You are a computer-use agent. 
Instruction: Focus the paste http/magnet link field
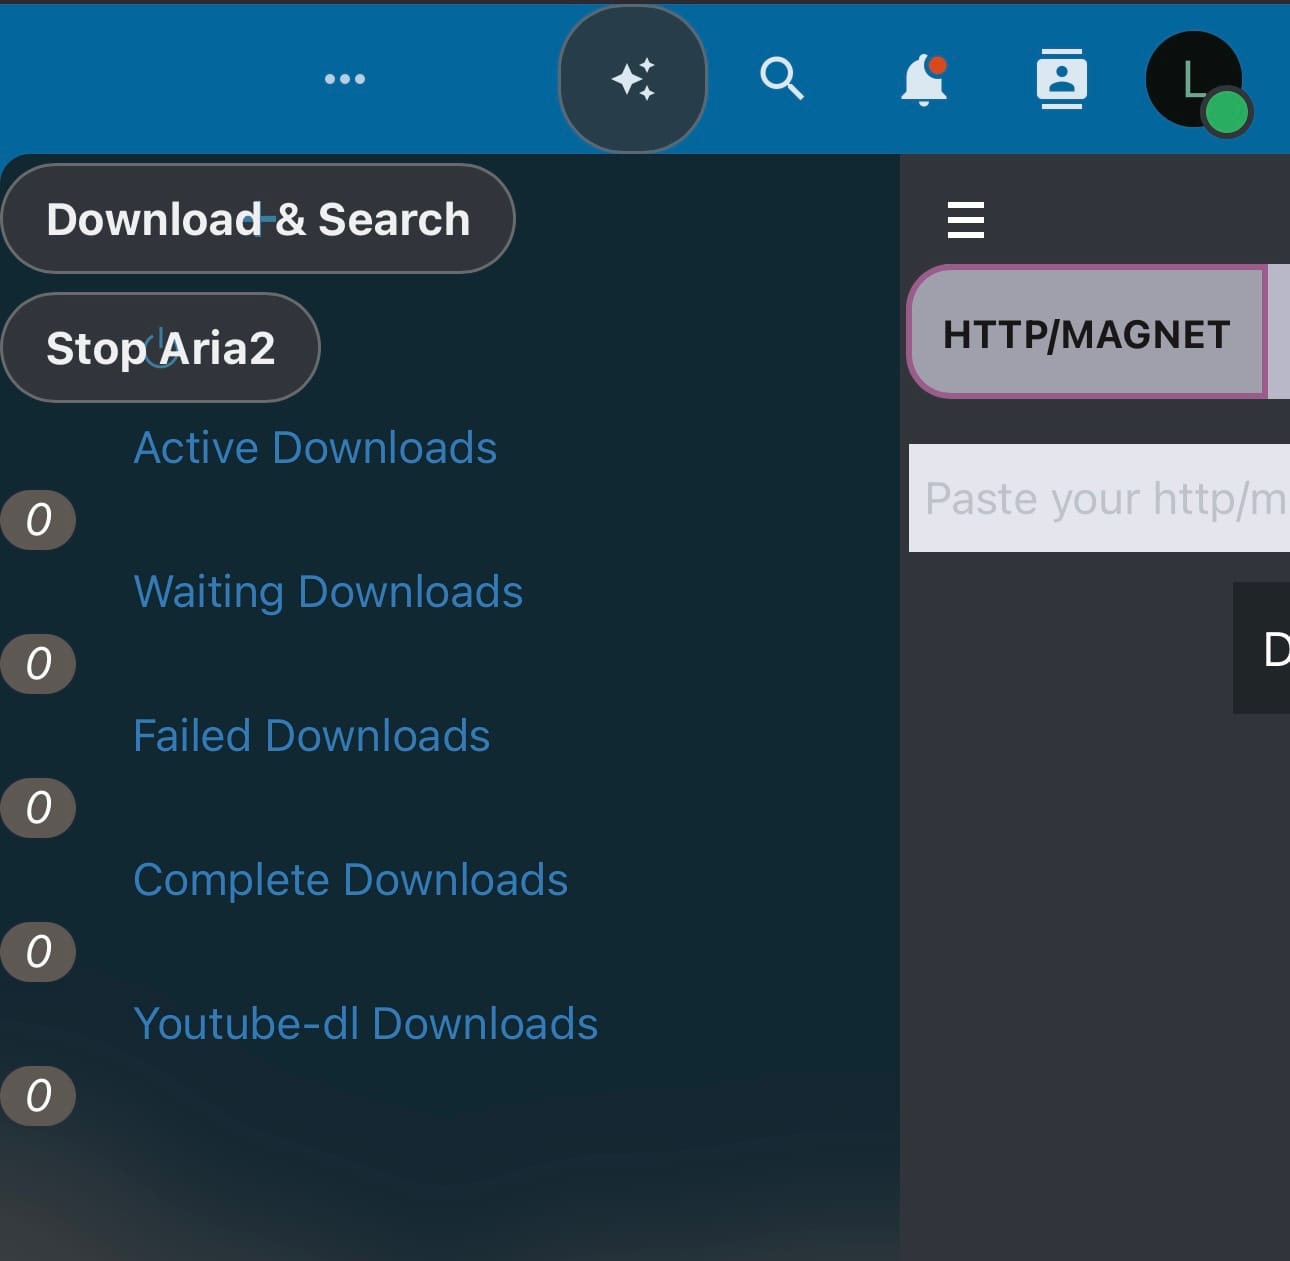pyautogui.click(x=1100, y=498)
